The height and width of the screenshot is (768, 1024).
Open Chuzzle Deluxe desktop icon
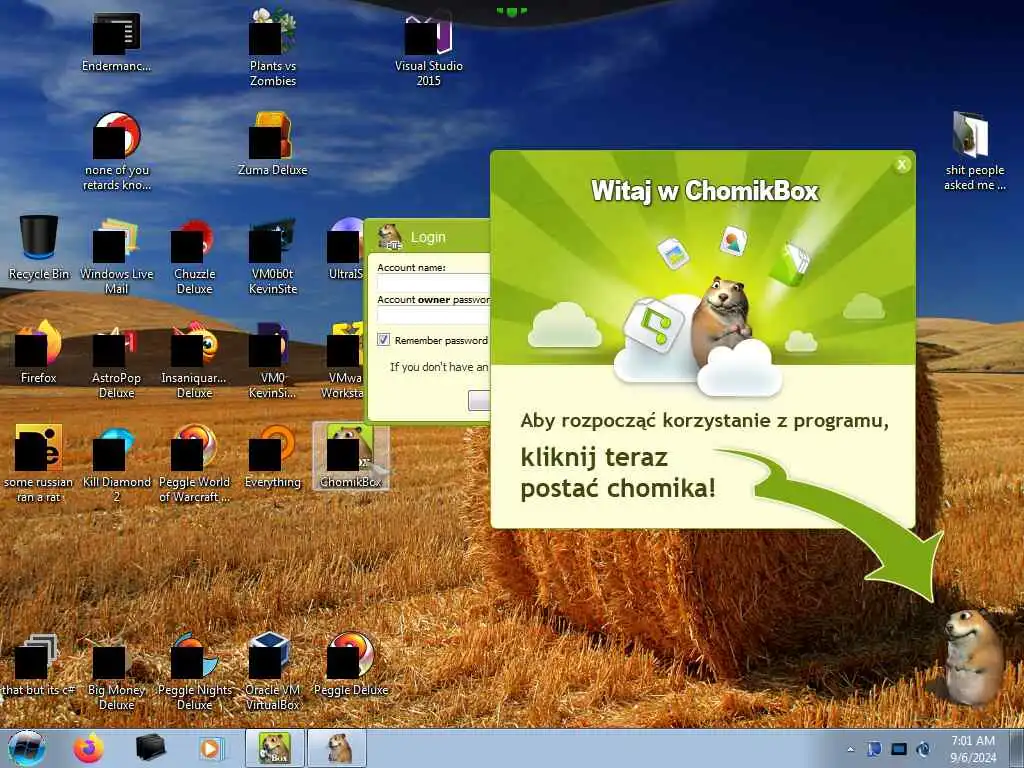pyautogui.click(x=195, y=255)
